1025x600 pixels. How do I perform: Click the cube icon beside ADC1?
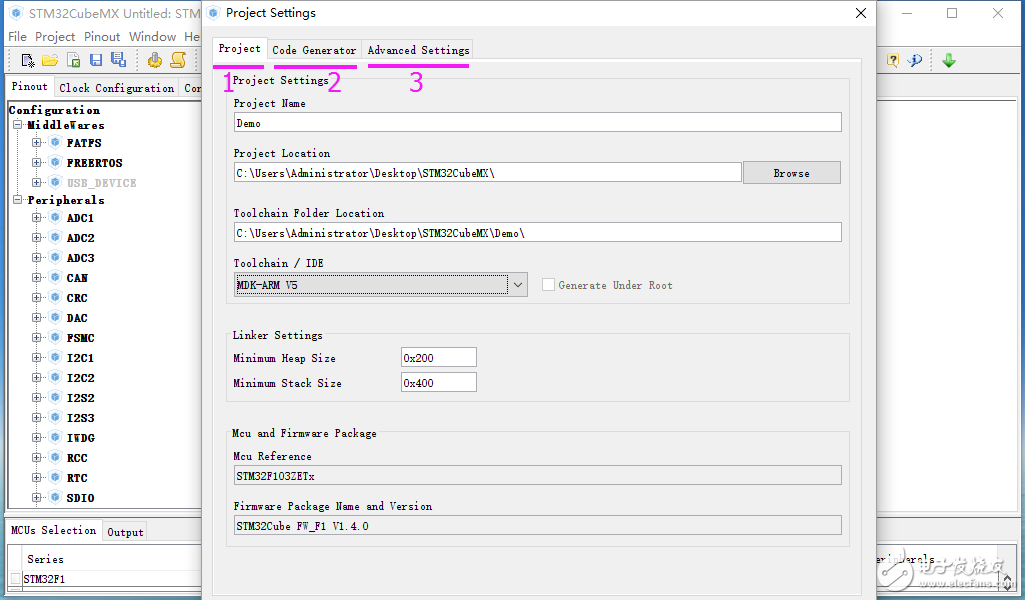coord(56,218)
